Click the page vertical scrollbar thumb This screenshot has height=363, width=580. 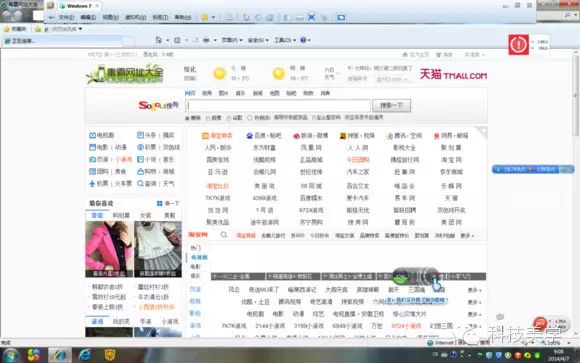point(576,96)
